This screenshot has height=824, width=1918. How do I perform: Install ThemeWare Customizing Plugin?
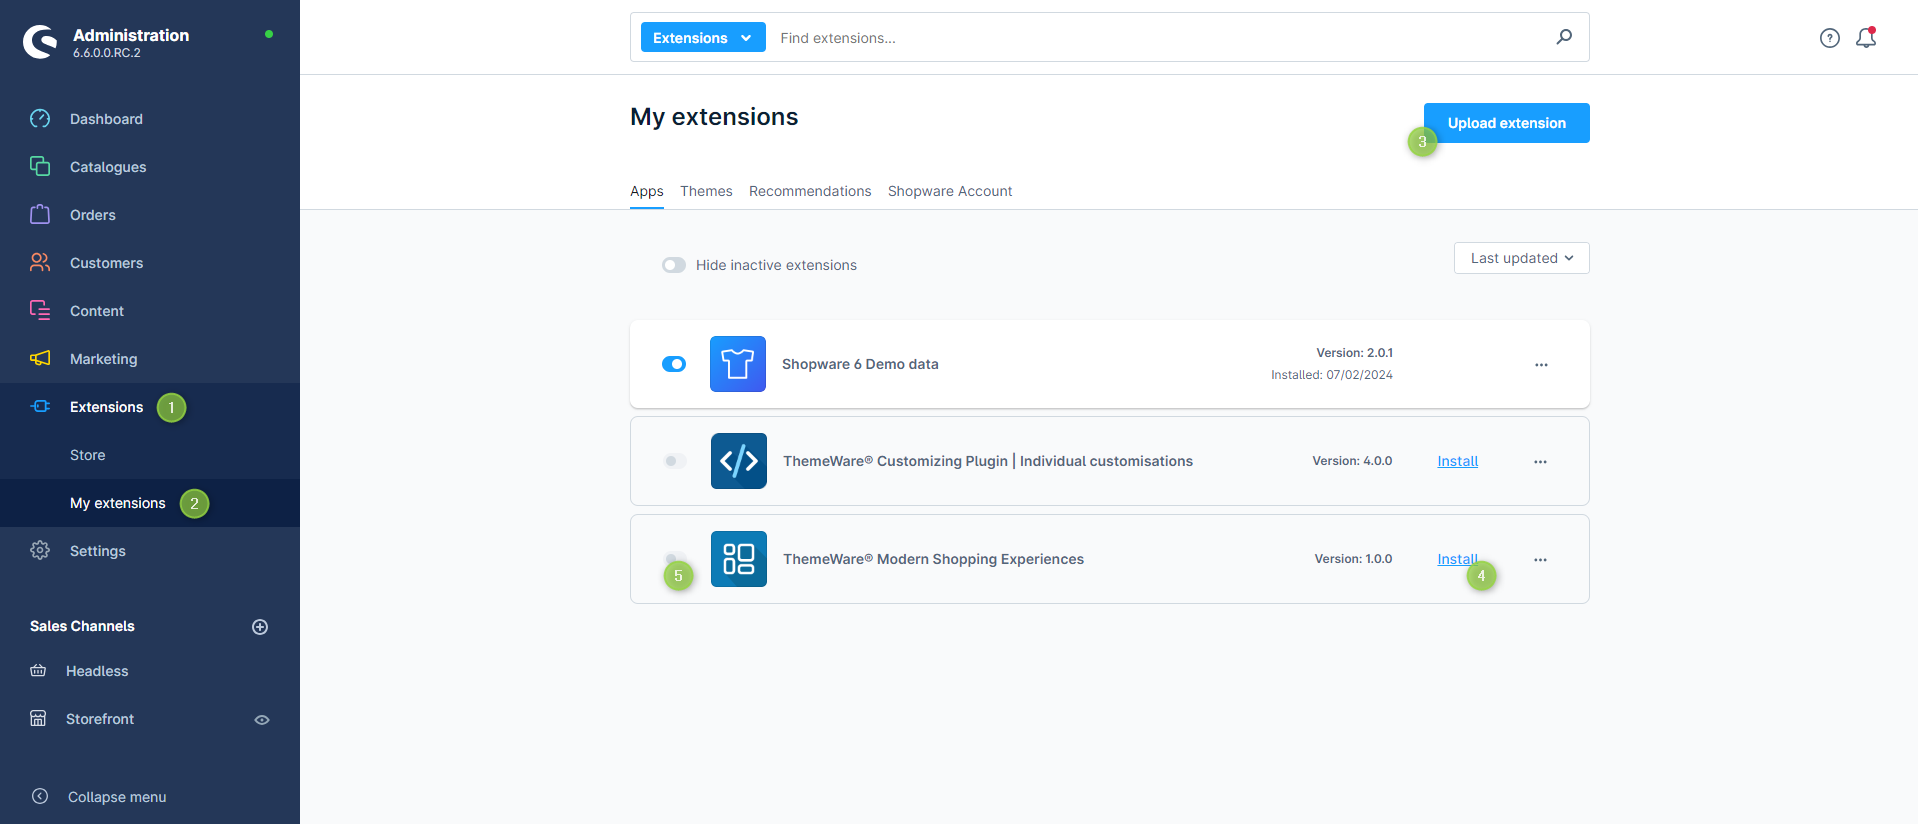click(1457, 461)
